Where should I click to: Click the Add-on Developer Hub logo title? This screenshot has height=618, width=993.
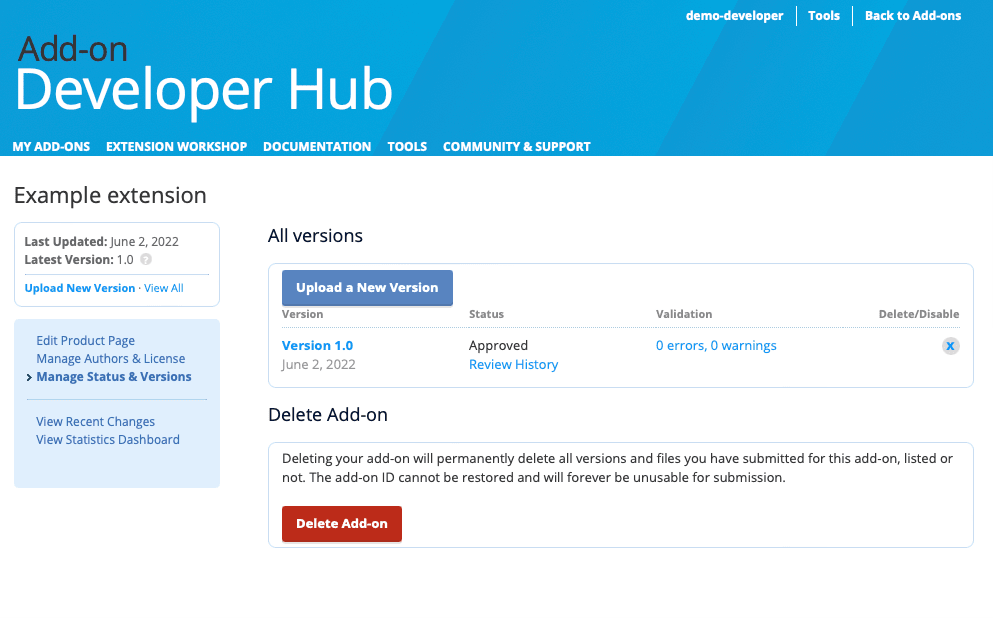tap(203, 77)
